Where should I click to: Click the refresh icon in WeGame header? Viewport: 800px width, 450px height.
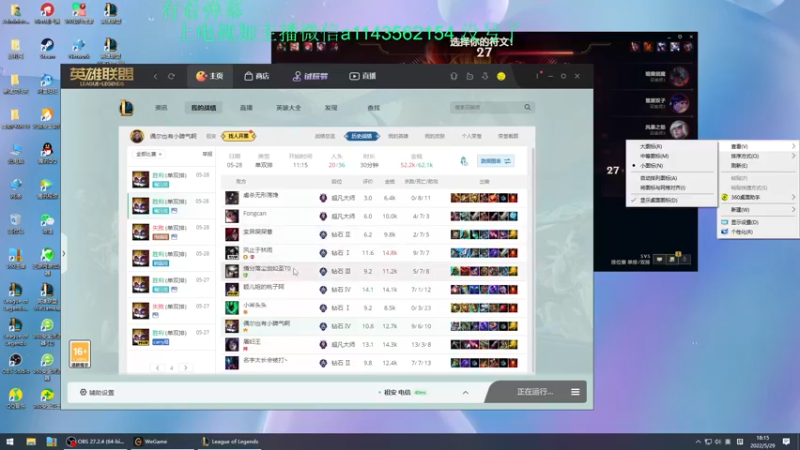[171, 76]
